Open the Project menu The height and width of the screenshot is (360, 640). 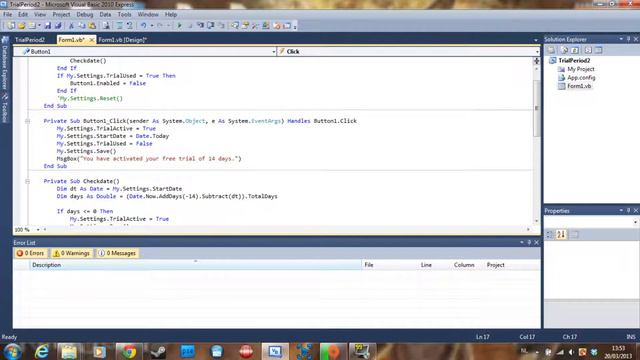tap(61, 14)
